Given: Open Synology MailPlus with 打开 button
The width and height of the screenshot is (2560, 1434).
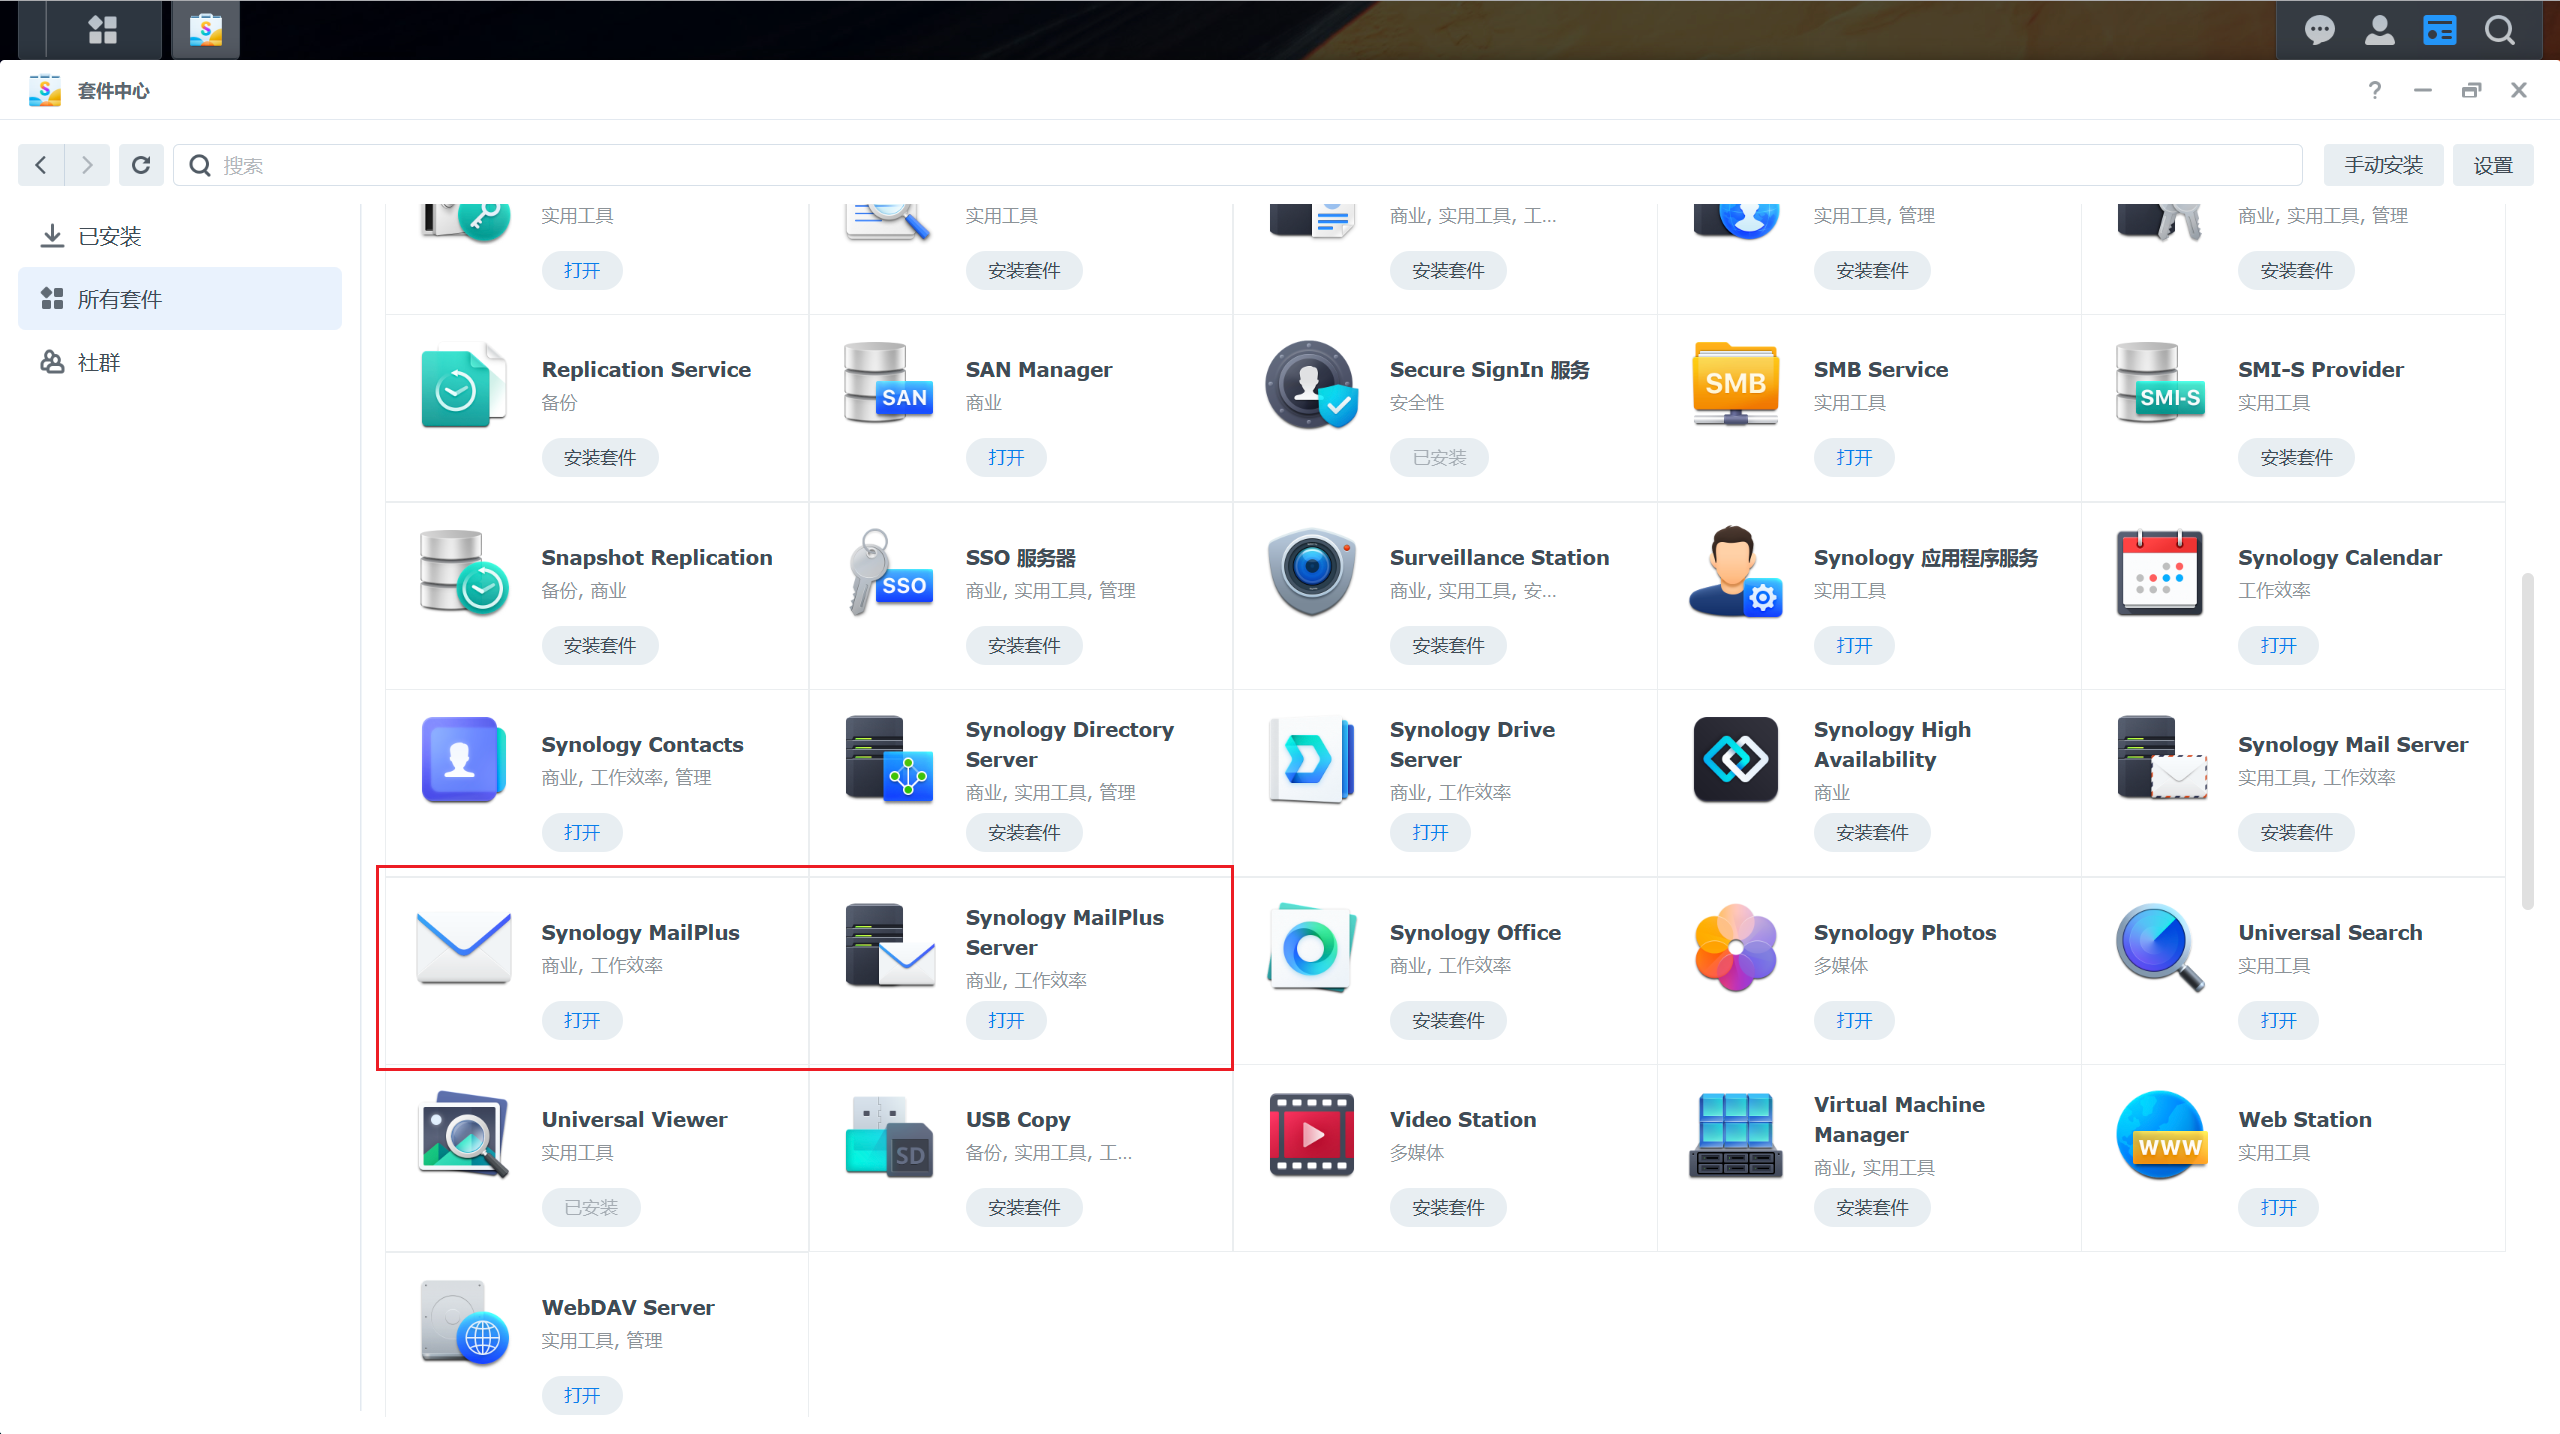Looking at the screenshot, I should [x=582, y=1021].
